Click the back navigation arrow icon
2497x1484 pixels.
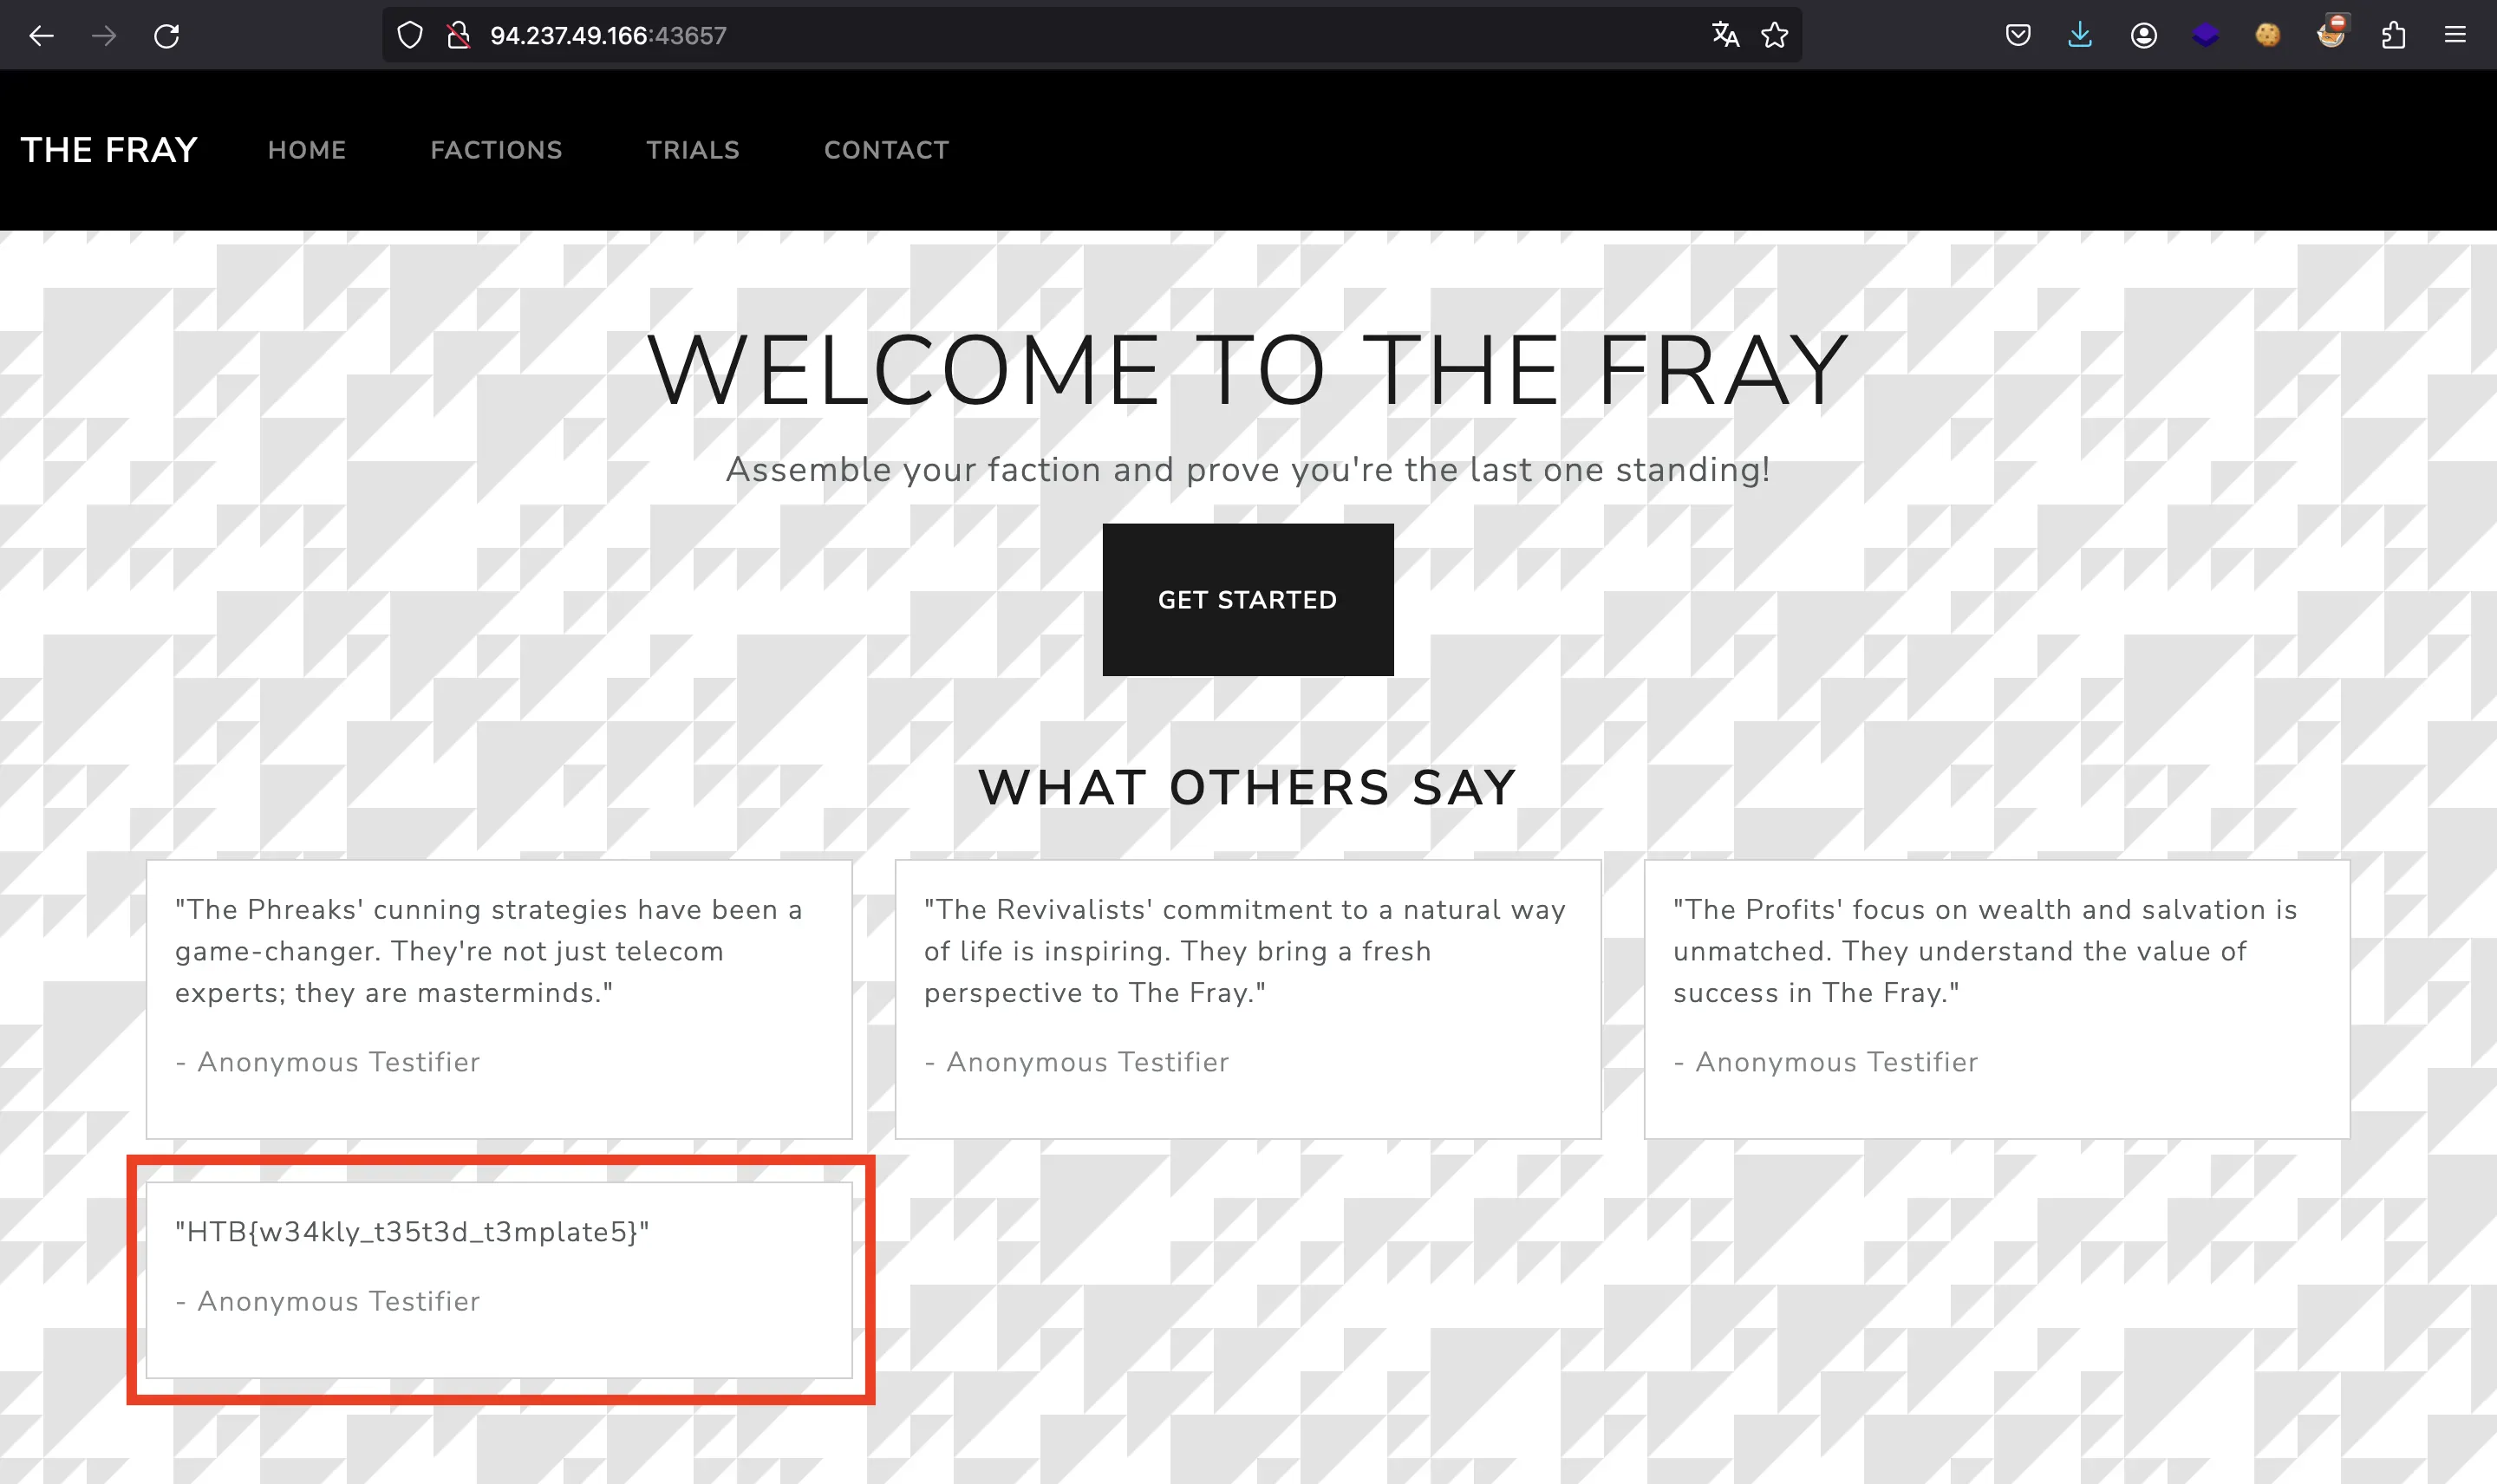41,34
